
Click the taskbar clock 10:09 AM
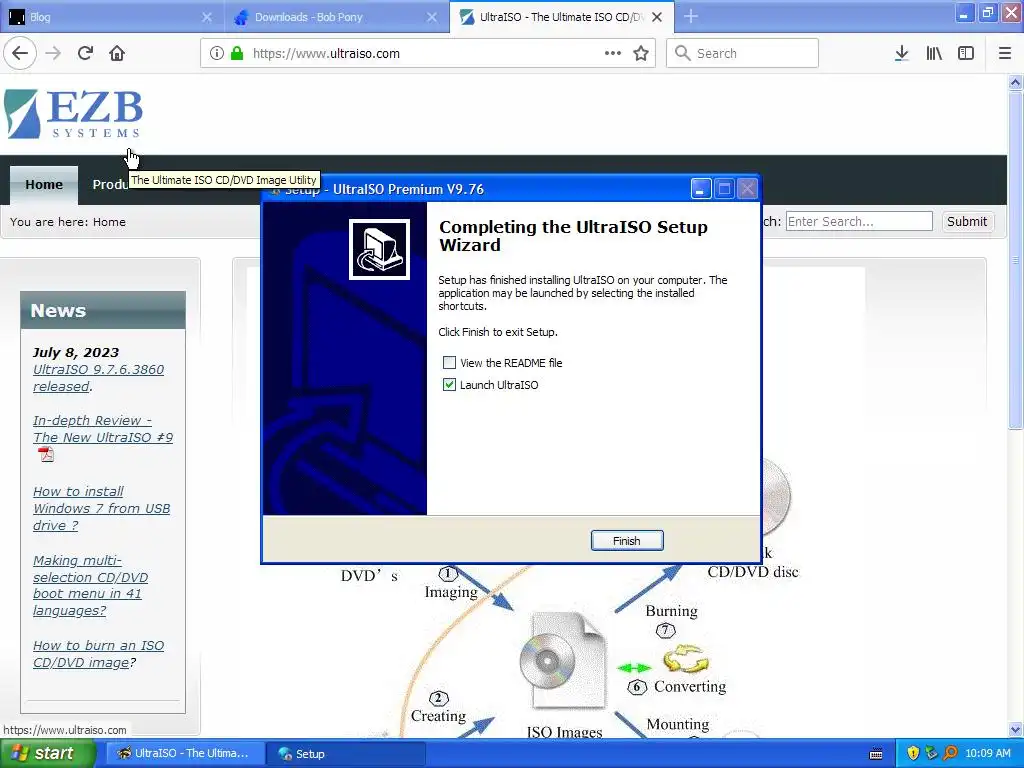(x=987, y=753)
